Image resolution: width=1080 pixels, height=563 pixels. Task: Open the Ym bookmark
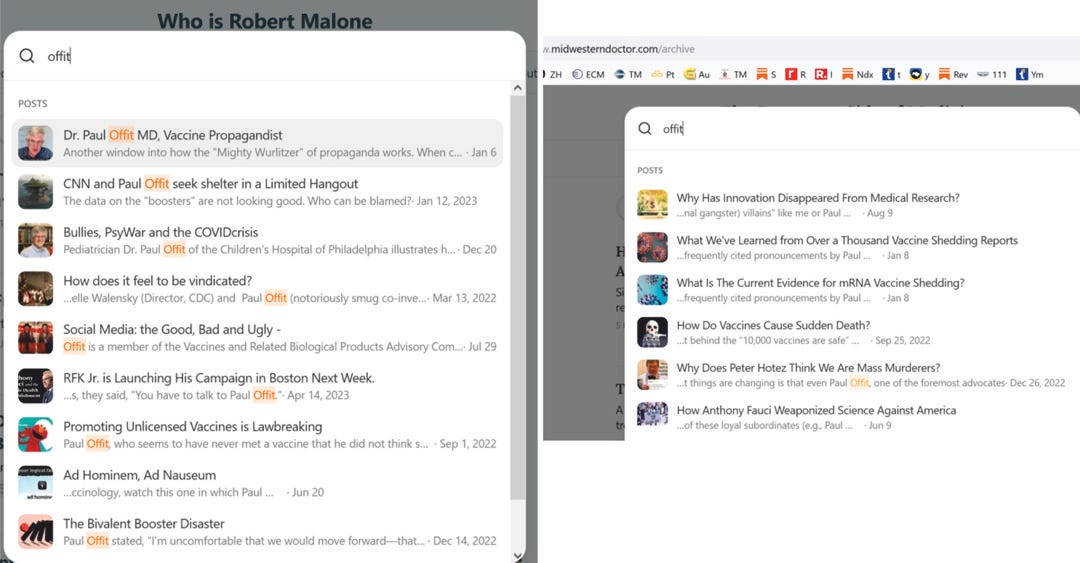pos(1030,74)
